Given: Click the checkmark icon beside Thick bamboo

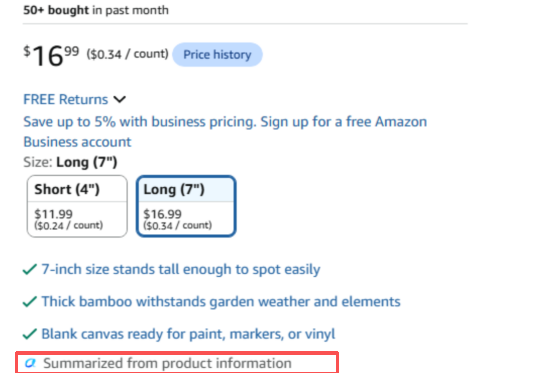Looking at the screenshot, I should pos(30,302).
